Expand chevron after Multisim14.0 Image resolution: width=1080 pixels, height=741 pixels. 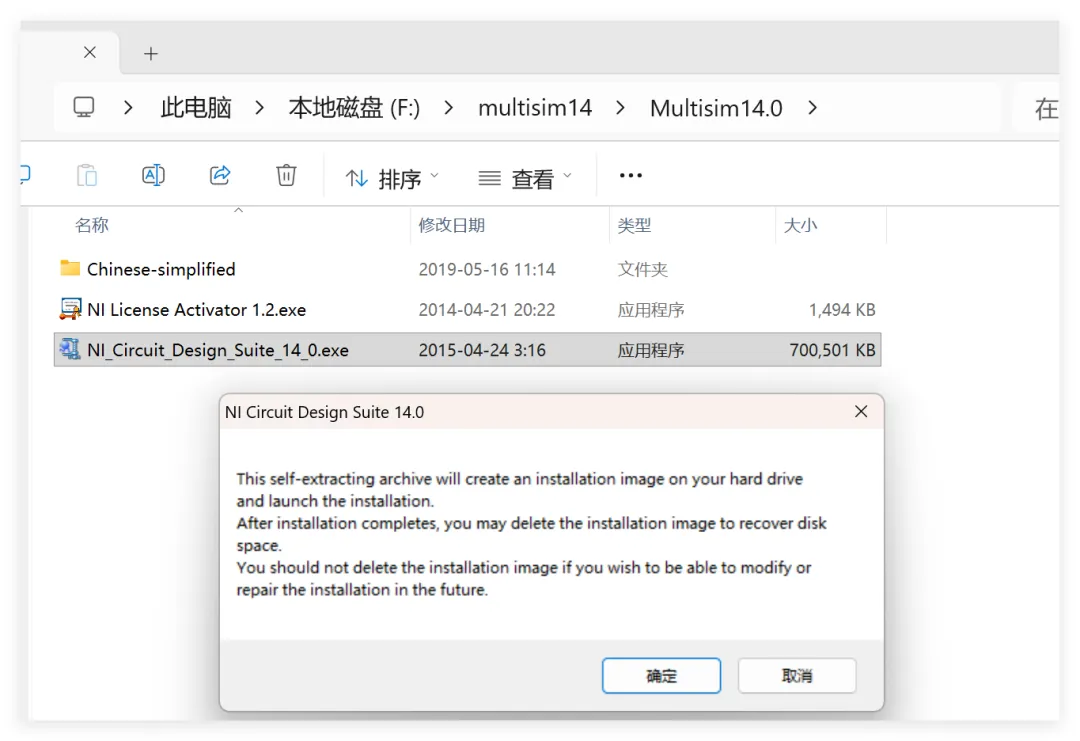pos(813,107)
